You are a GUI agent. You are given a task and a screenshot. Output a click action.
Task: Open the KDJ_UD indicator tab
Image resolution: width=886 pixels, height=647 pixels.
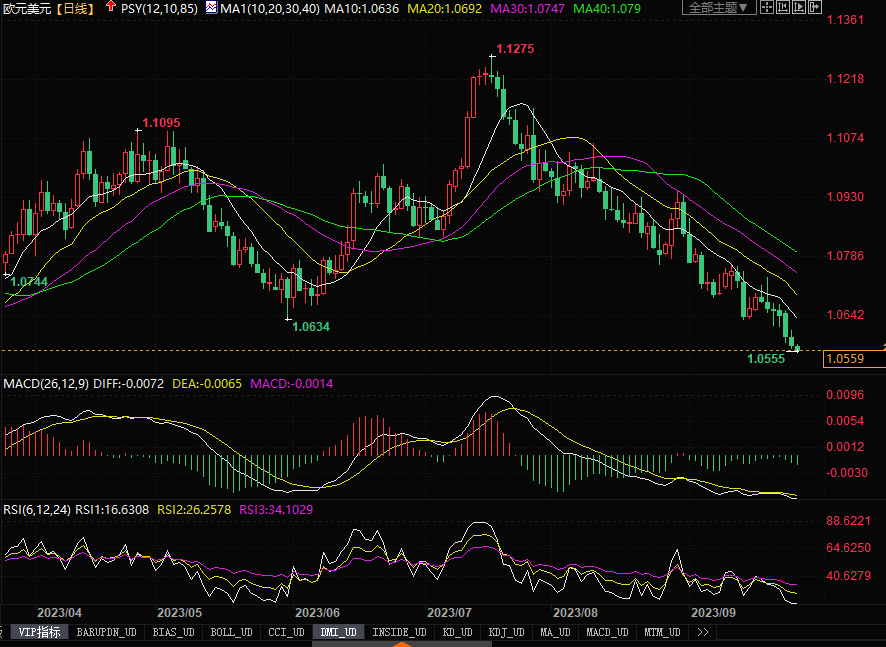pos(506,632)
